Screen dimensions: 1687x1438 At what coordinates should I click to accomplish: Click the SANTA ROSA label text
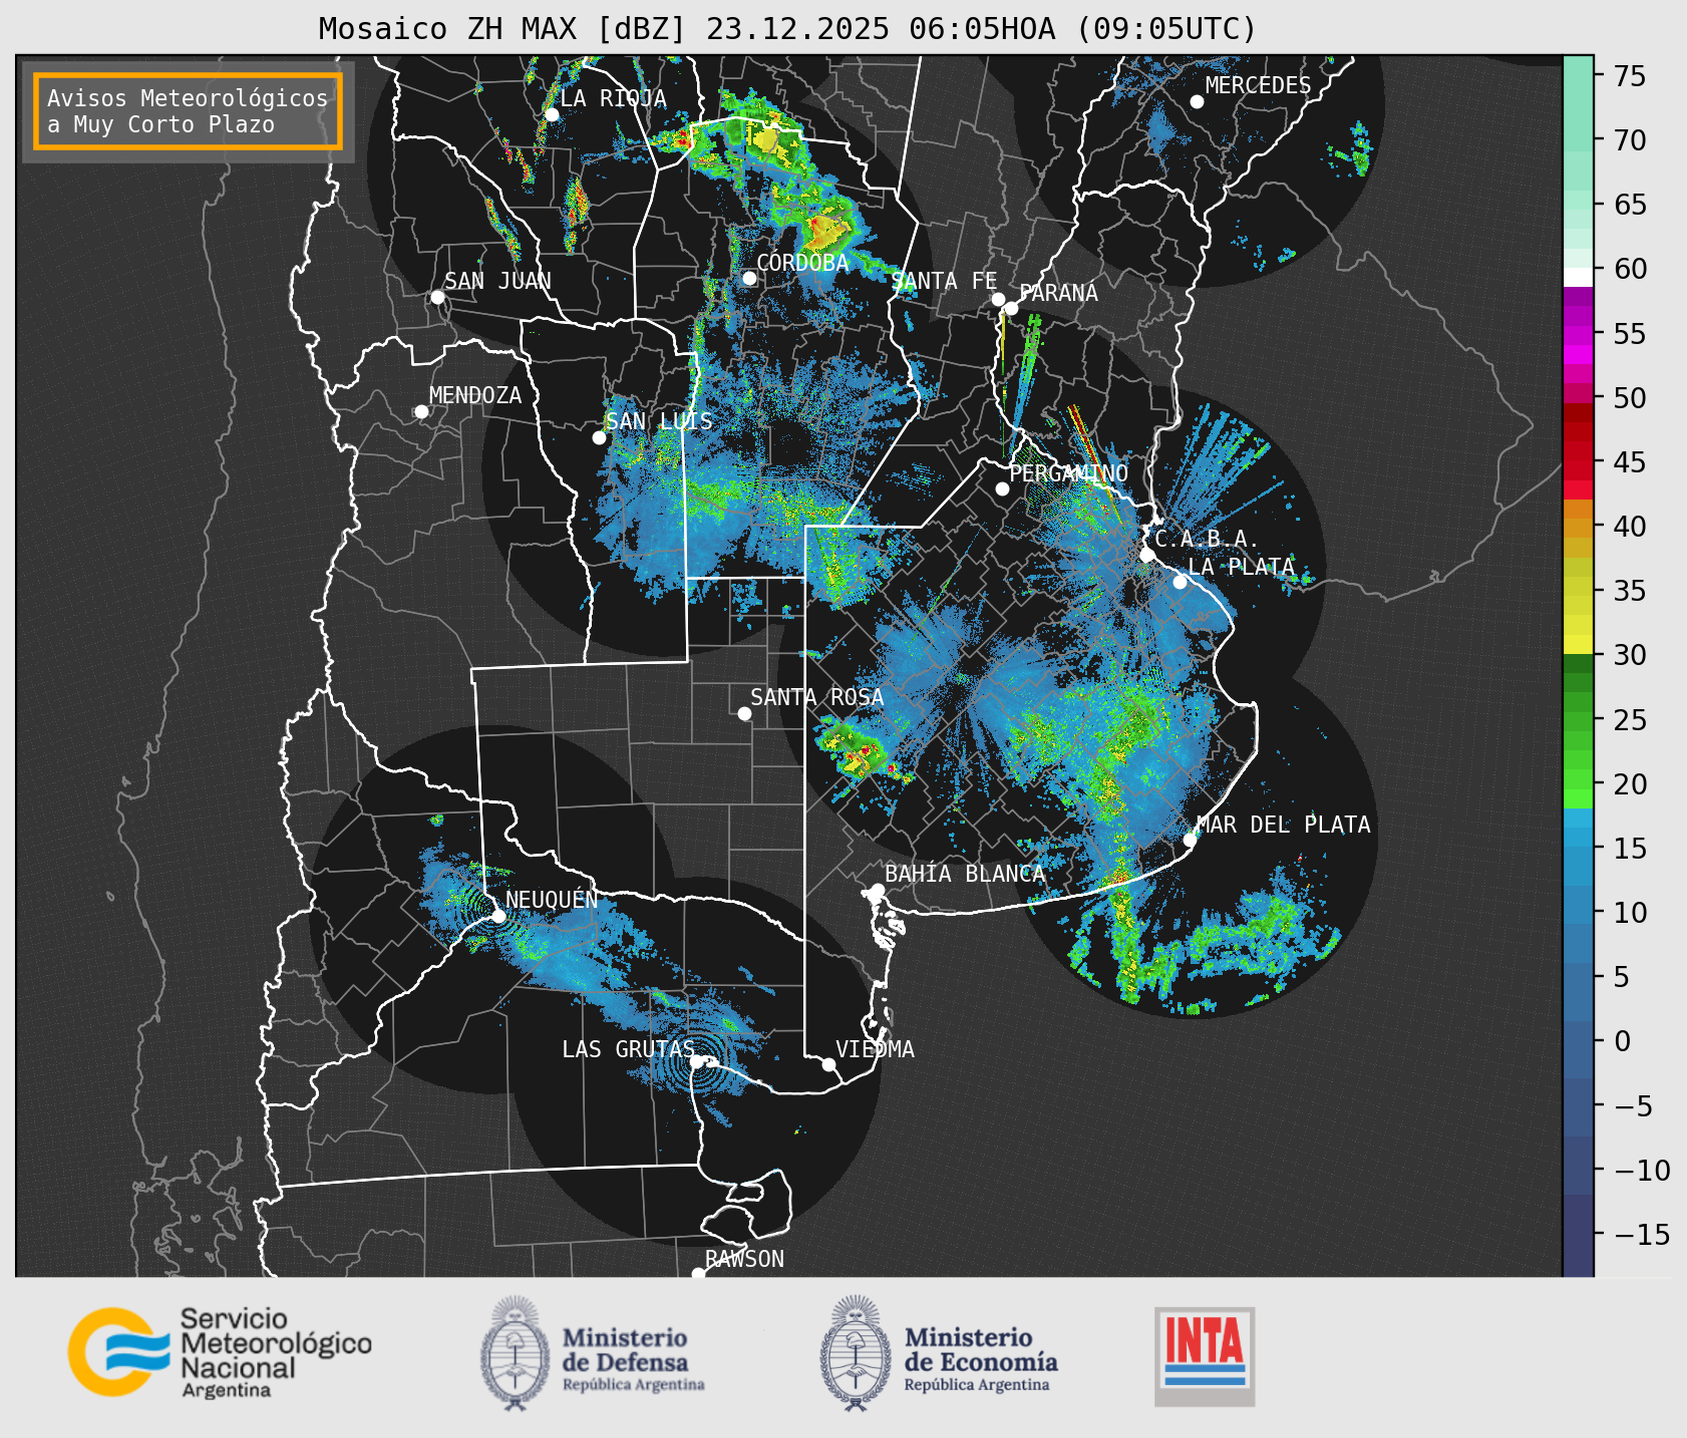pyautogui.click(x=817, y=697)
